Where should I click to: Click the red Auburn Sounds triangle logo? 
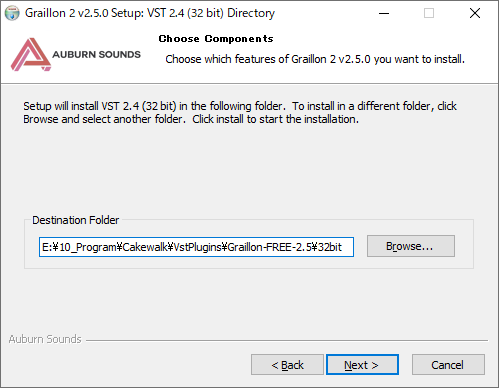30,54
